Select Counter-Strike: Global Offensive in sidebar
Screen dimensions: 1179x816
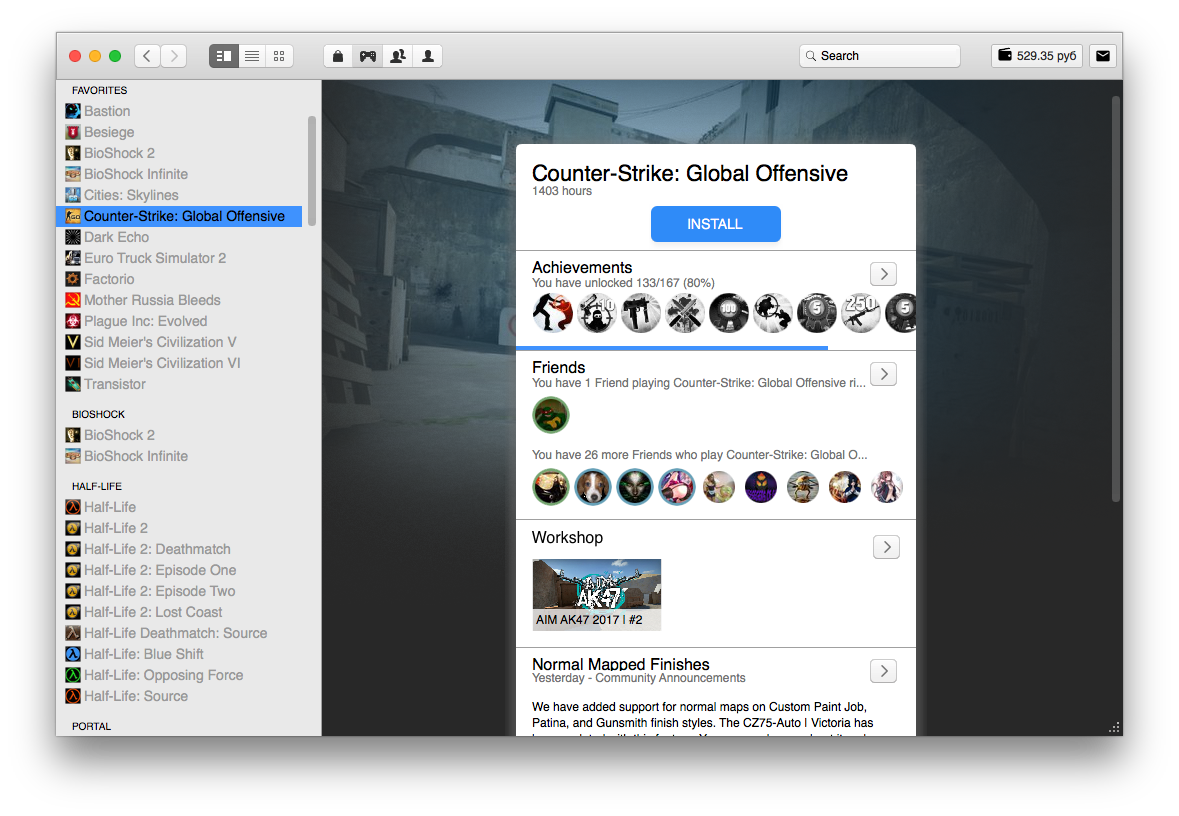point(179,217)
